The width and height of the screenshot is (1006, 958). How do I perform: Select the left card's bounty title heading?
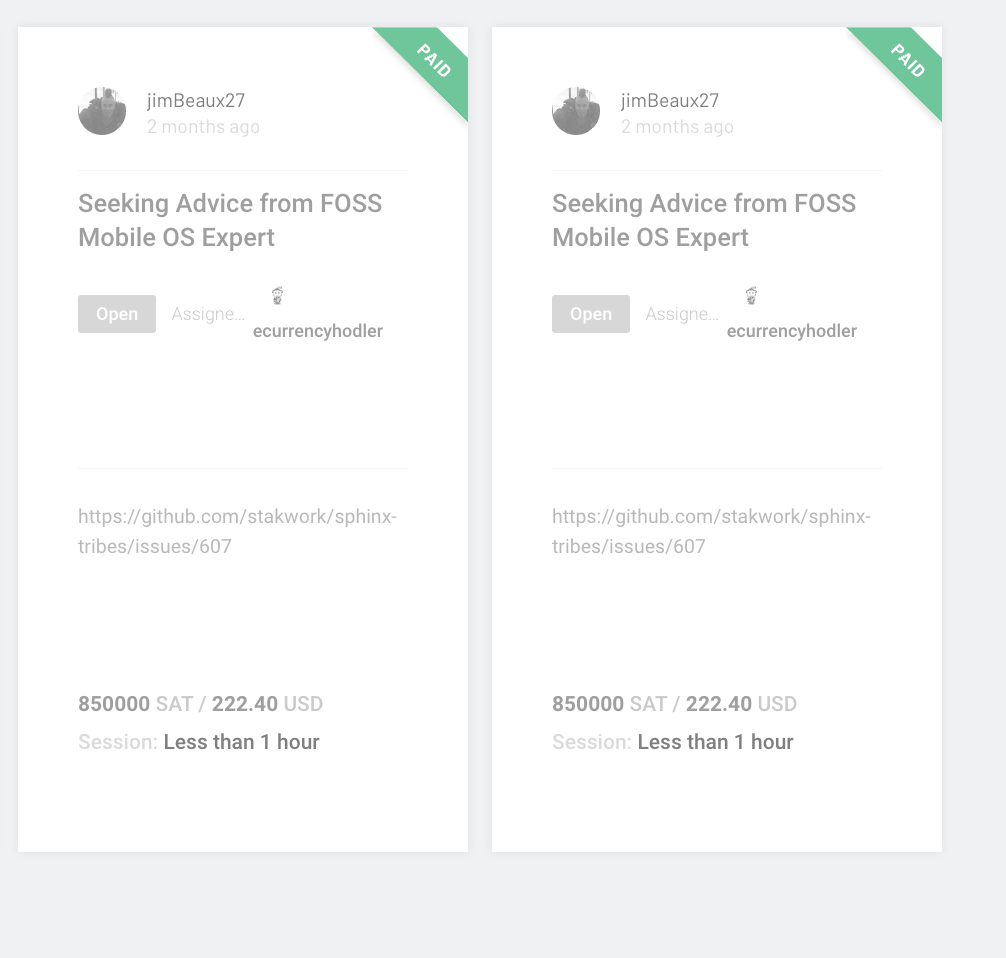230,220
